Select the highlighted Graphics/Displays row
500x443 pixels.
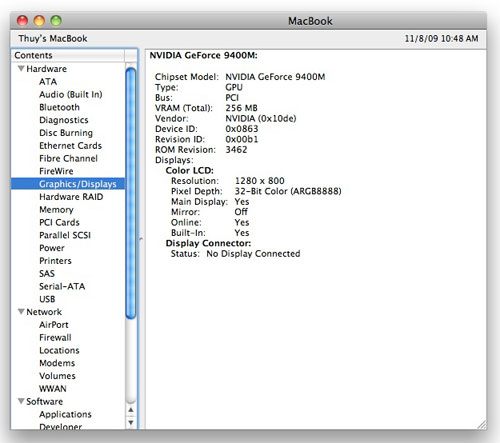pyautogui.click(x=68, y=184)
